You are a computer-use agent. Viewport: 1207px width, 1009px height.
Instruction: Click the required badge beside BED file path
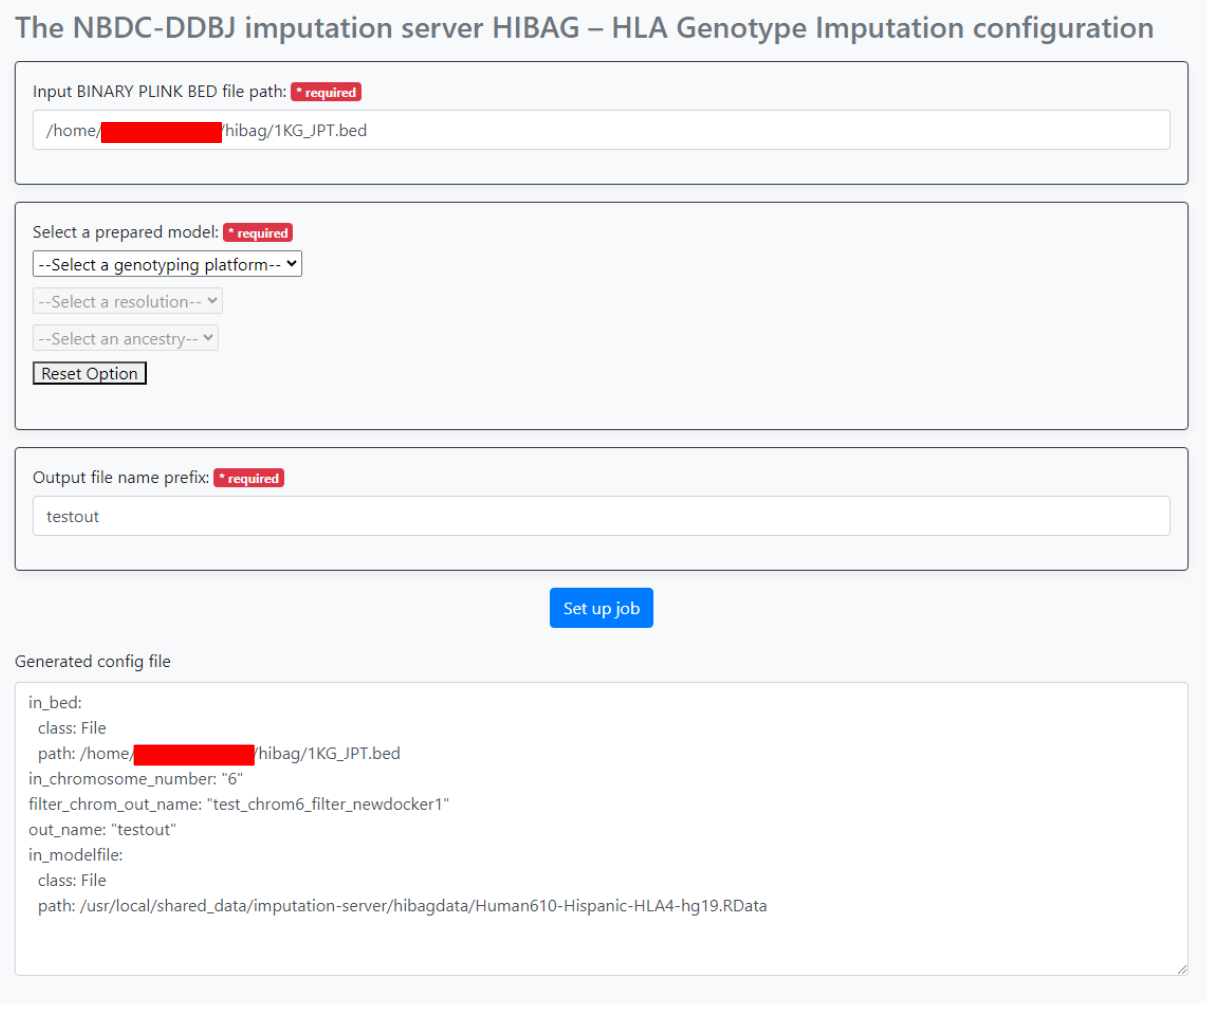(x=326, y=92)
